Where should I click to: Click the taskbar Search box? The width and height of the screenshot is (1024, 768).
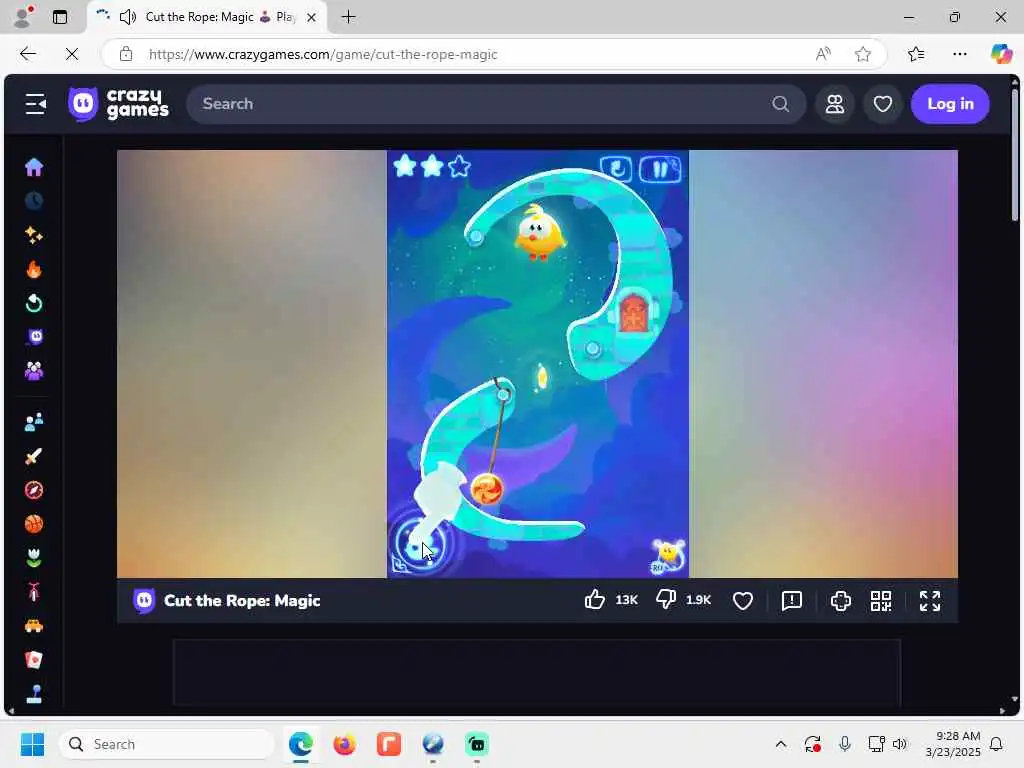tap(167, 744)
